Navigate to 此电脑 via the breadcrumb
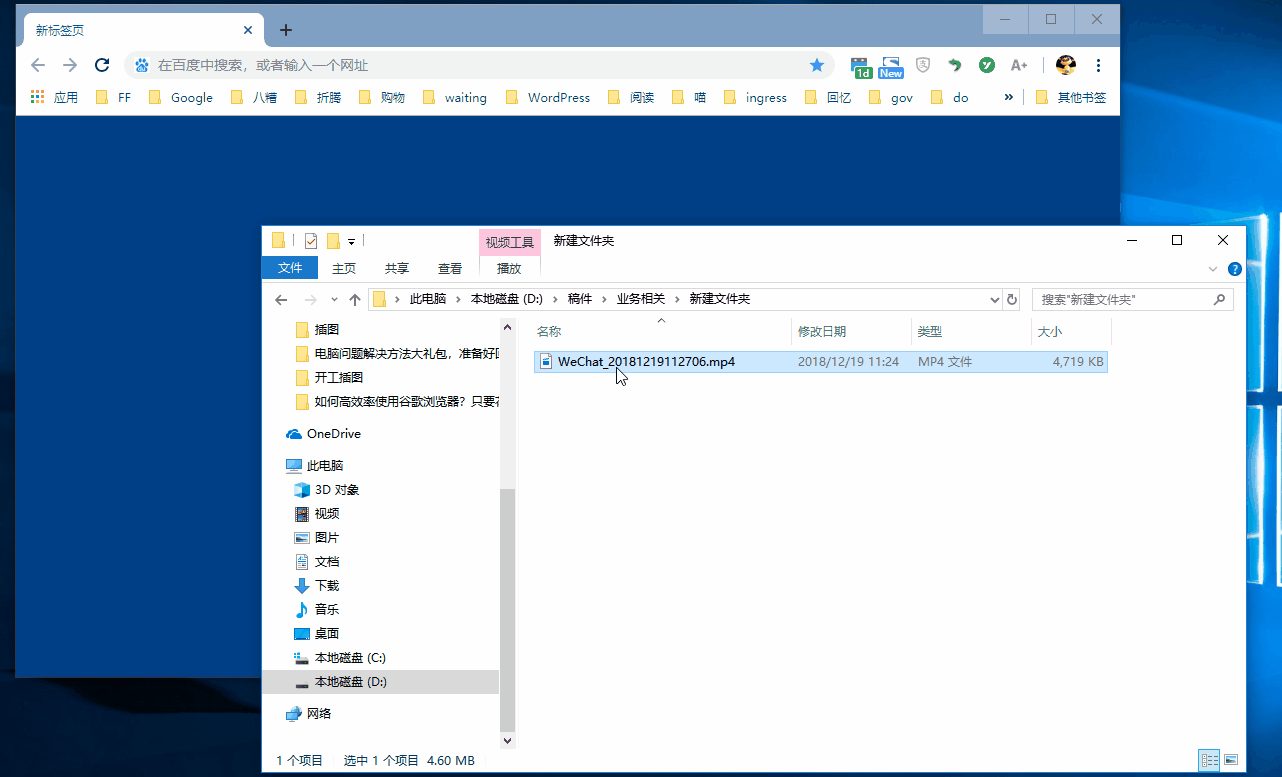1282x777 pixels. point(430,298)
